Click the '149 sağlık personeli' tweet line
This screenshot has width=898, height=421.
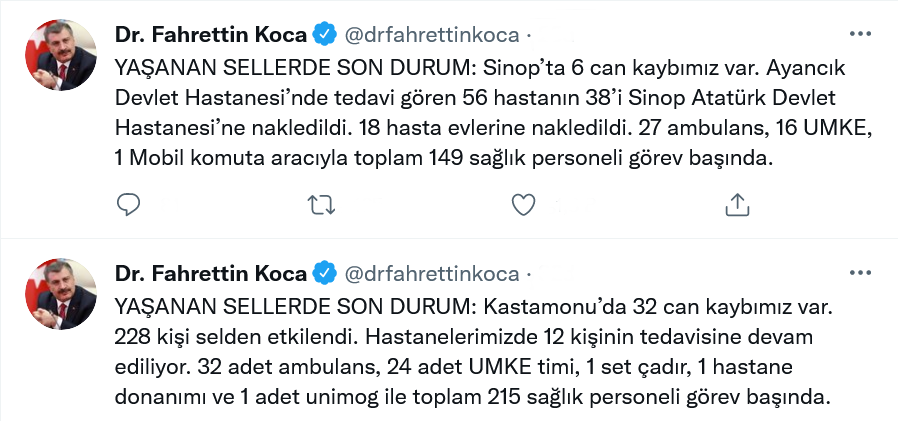point(444,158)
